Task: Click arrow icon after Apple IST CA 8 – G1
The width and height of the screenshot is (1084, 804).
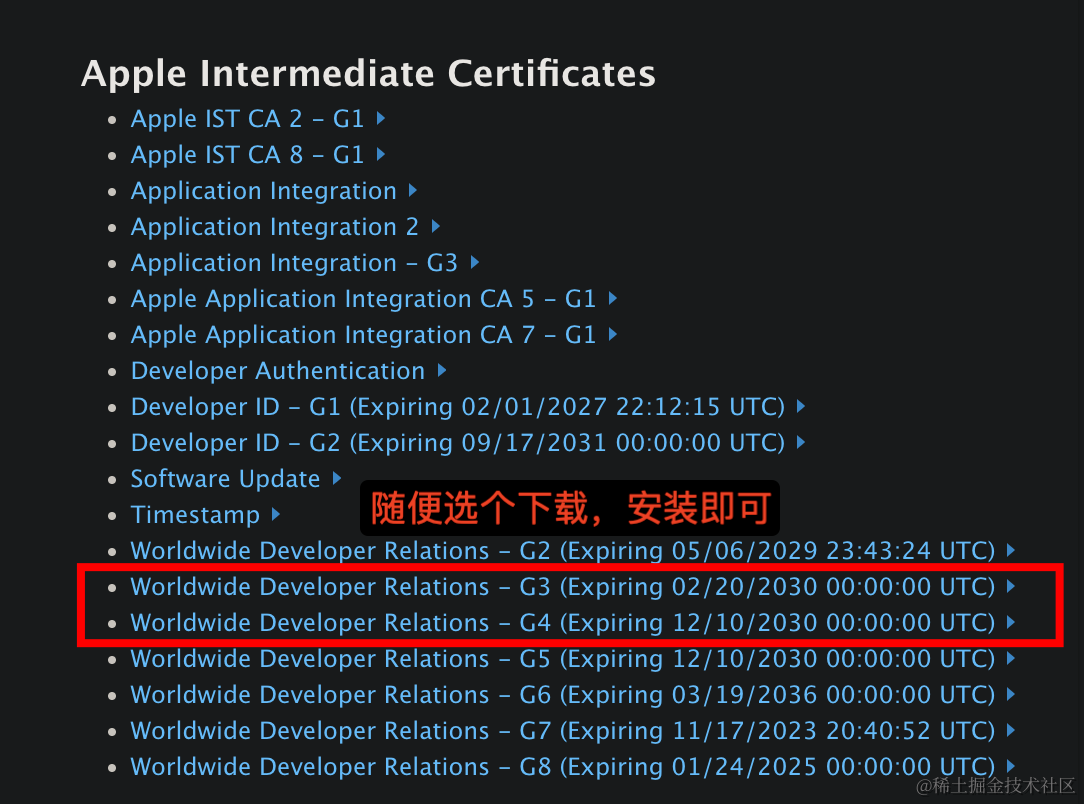Action: click(x=381, y=154)
